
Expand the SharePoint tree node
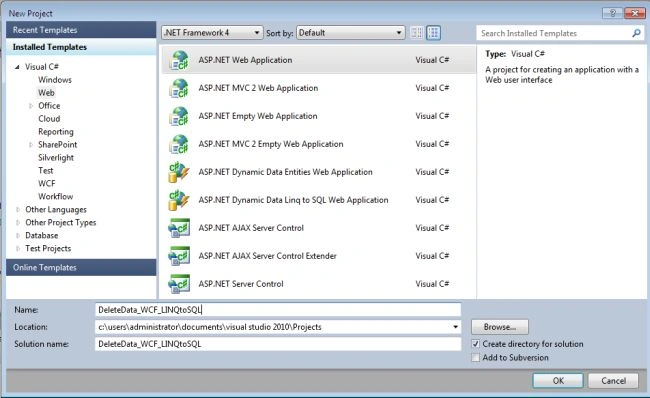coord(31,145)
